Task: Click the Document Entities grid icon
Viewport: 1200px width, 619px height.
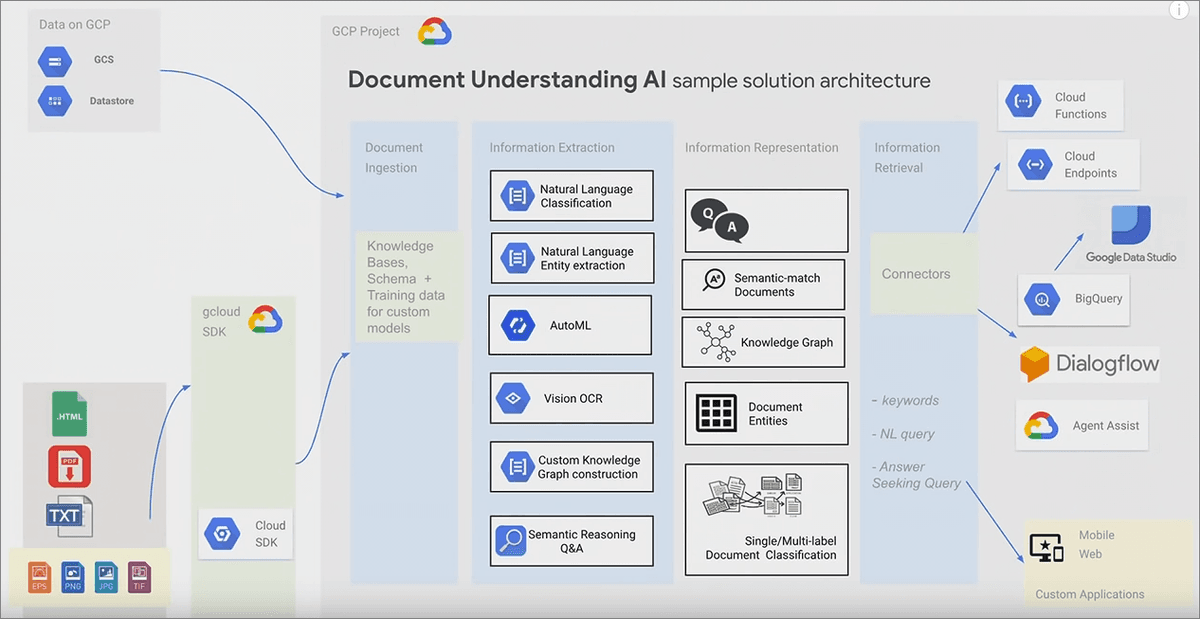Action: (716, 413)
